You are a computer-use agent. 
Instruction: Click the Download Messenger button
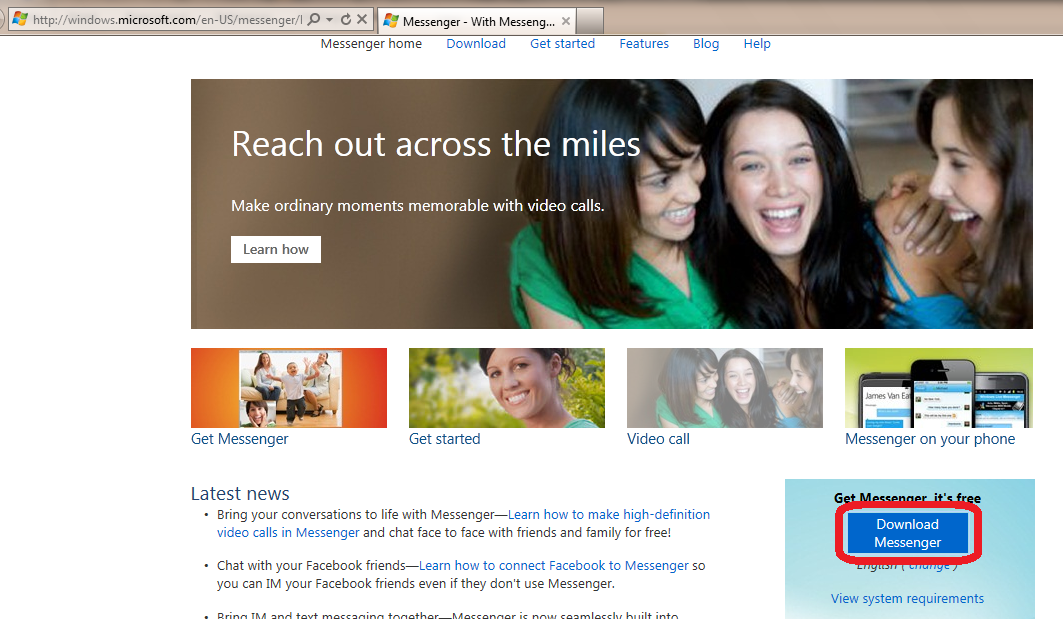tap(907, 533)
